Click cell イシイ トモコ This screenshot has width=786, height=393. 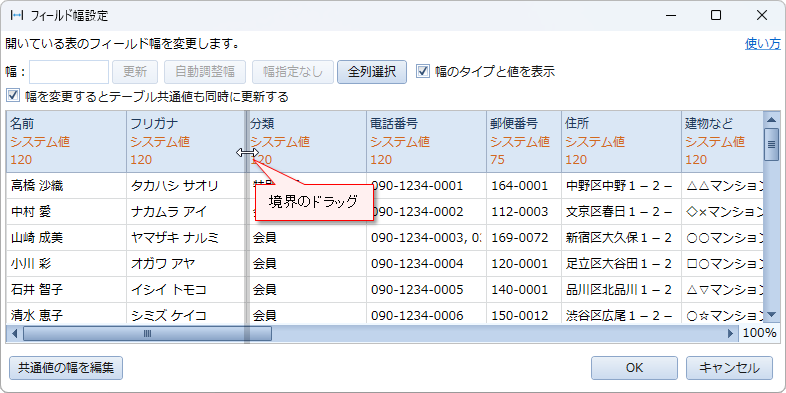185,290
